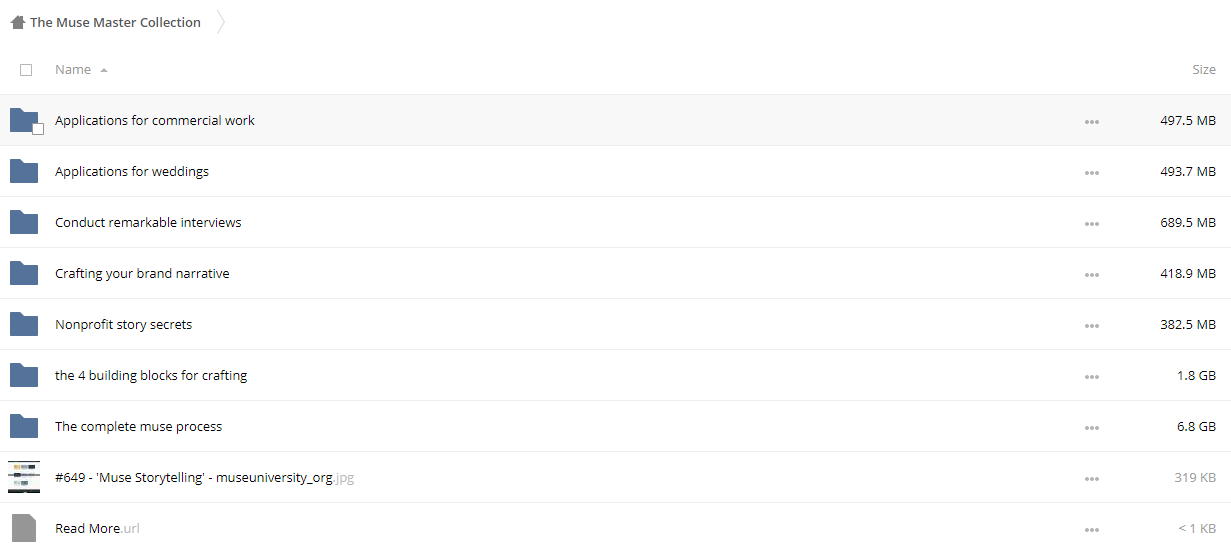Open the Applications for commercial work folder icon

click(x=23, y=120)
